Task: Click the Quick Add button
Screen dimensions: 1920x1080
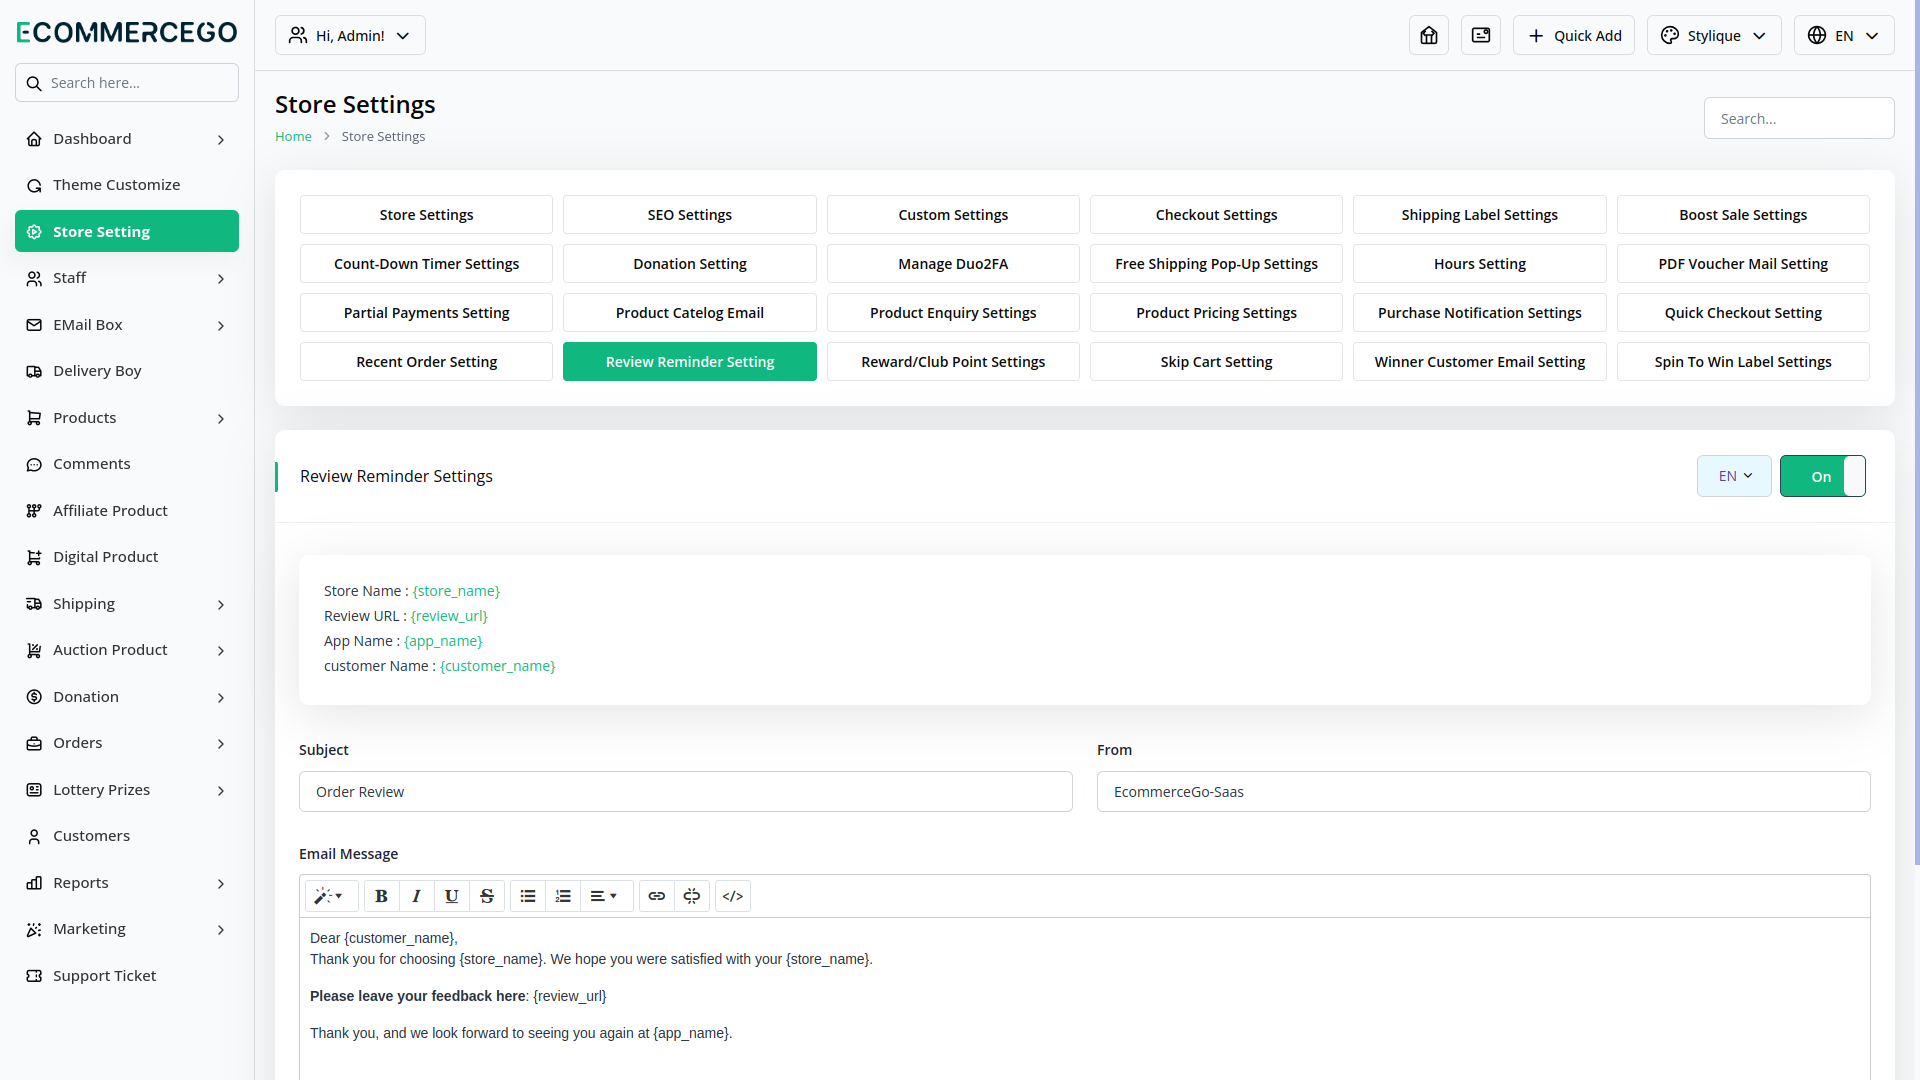Action: pos(1574,35)
